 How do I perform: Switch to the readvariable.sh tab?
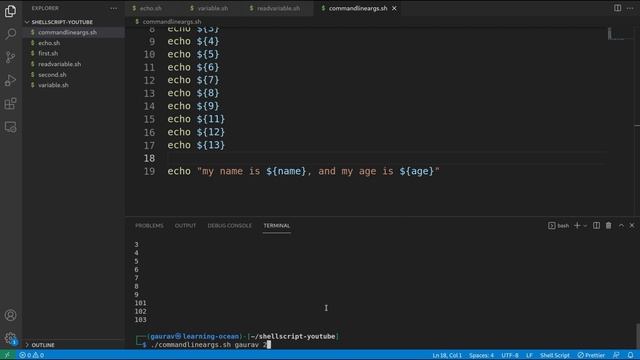tap(278, 8)
